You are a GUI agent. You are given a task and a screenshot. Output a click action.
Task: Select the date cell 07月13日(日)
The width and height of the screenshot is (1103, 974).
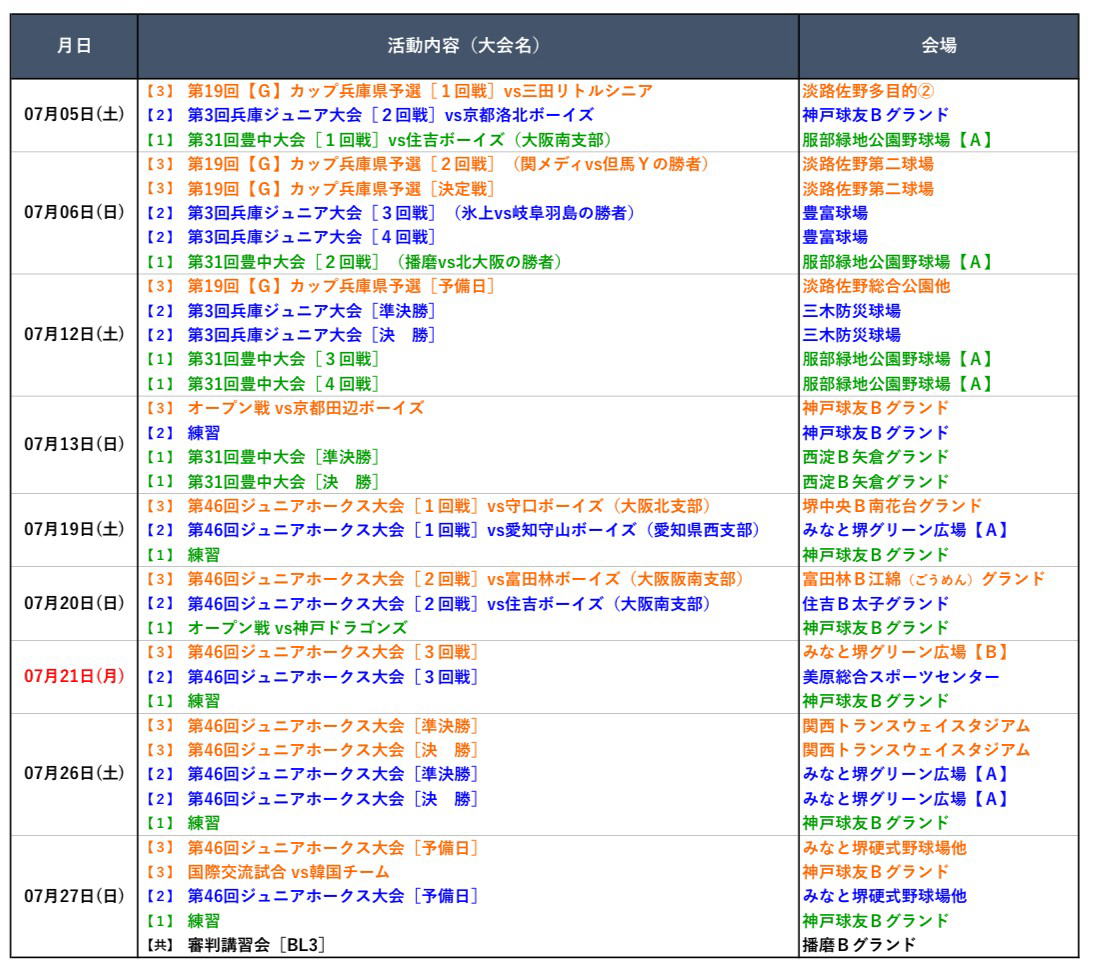(74, 444)
